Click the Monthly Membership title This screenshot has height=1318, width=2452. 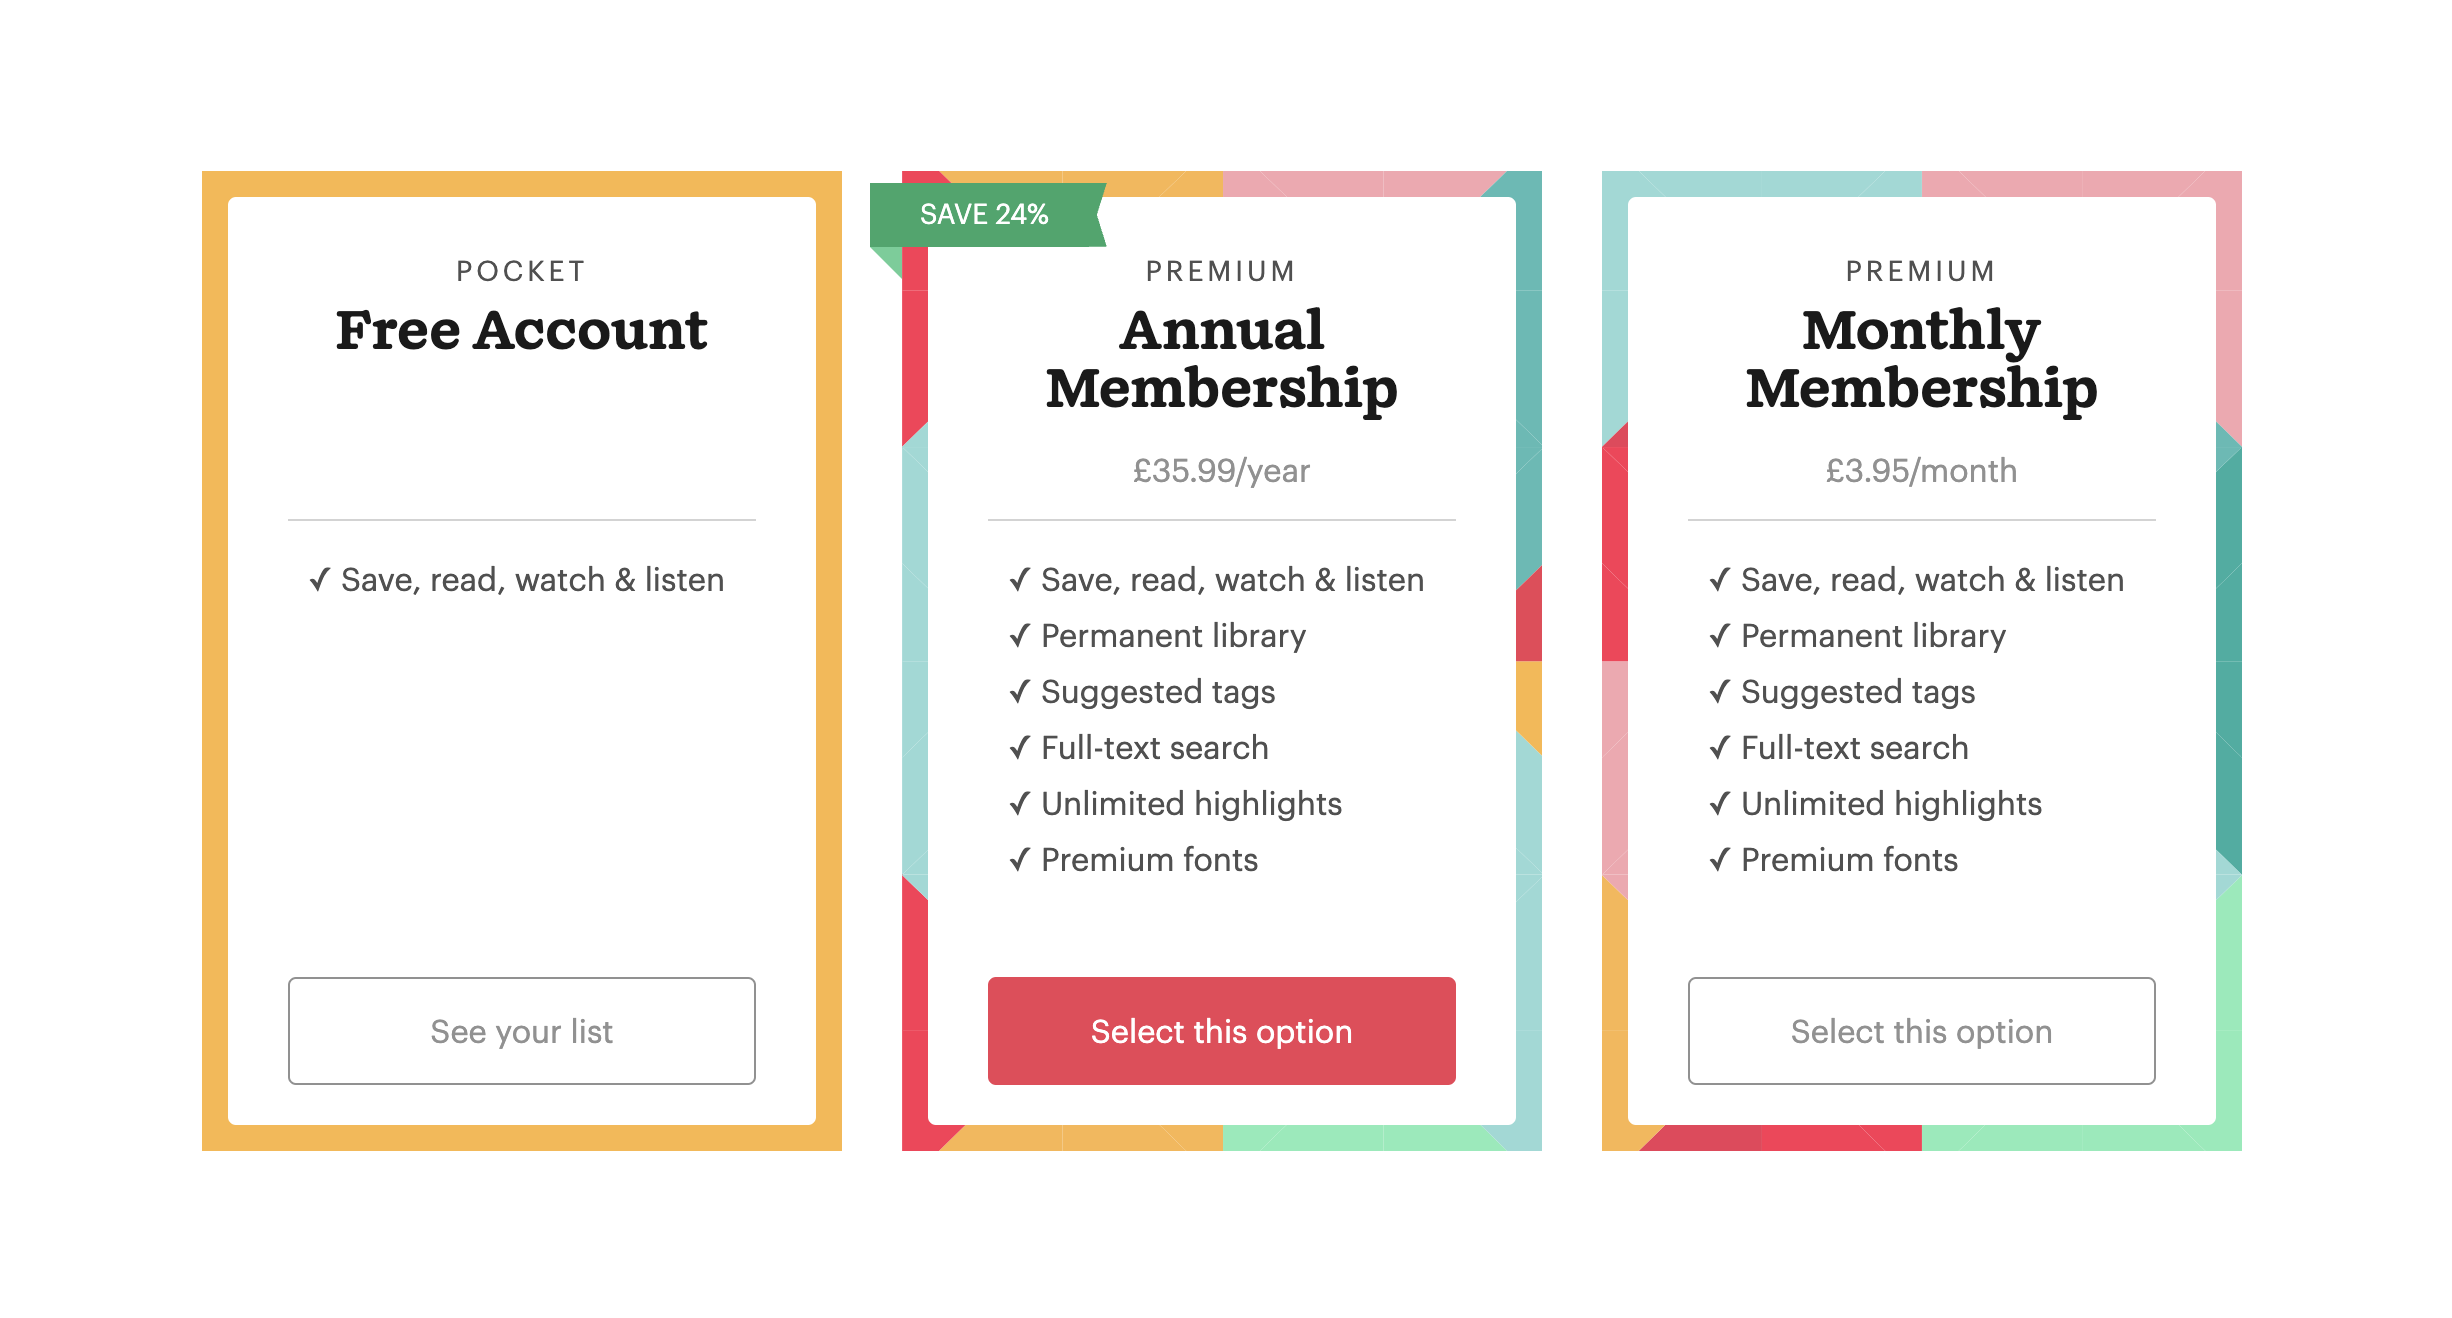(1921, 358)
